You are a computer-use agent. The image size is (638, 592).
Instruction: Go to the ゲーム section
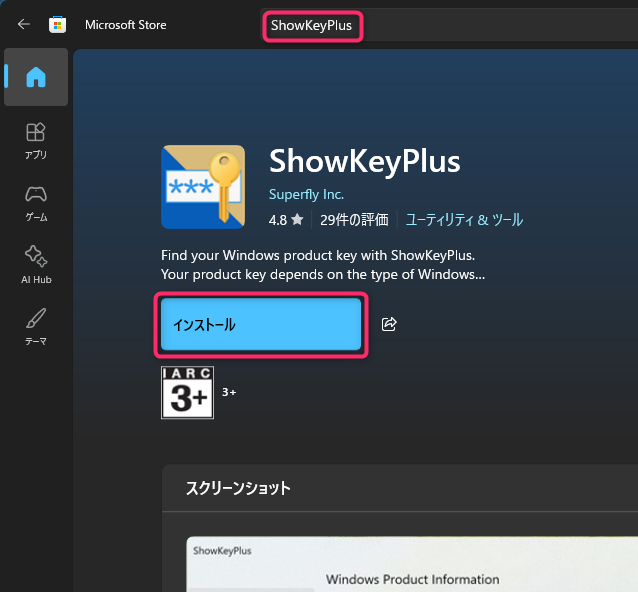[36, 202]
